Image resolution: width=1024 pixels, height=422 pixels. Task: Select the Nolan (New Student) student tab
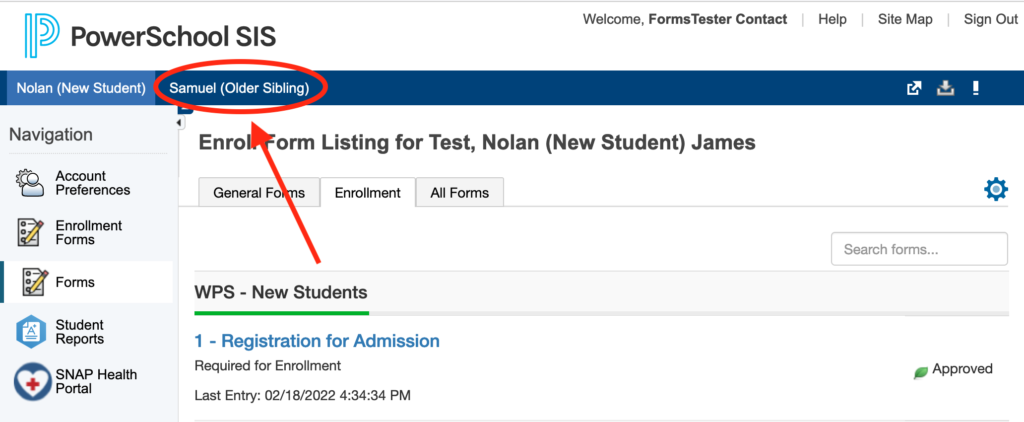81,88
